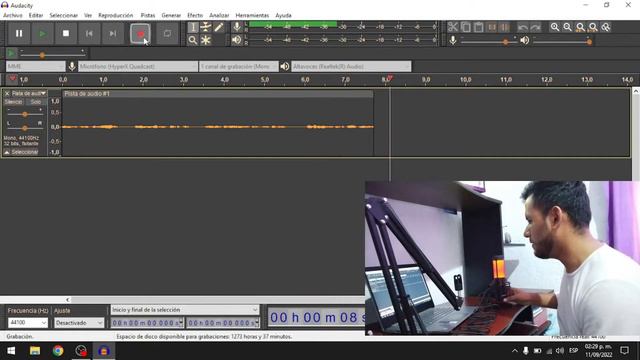
Task: Toggle loop playback button
Action: click(167, 33)
